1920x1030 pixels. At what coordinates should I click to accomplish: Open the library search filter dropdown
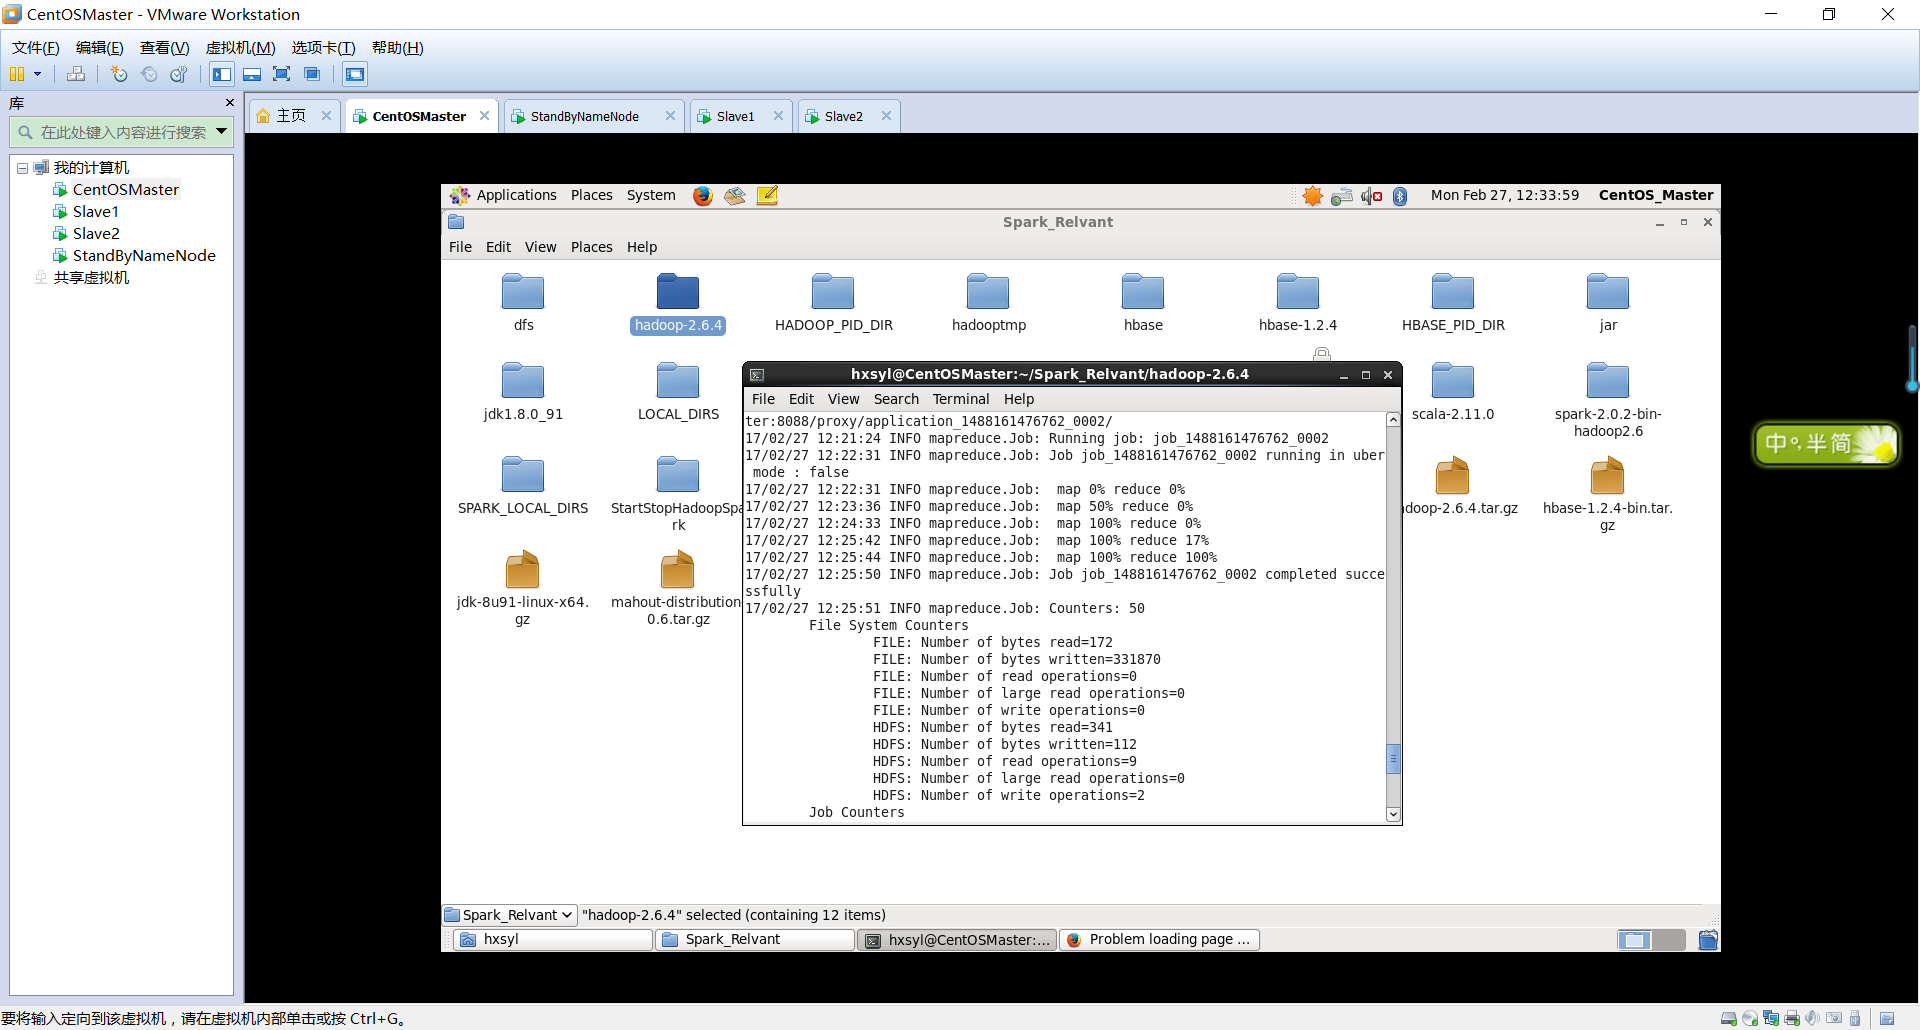pyautogui.click(x=222, y=131)
